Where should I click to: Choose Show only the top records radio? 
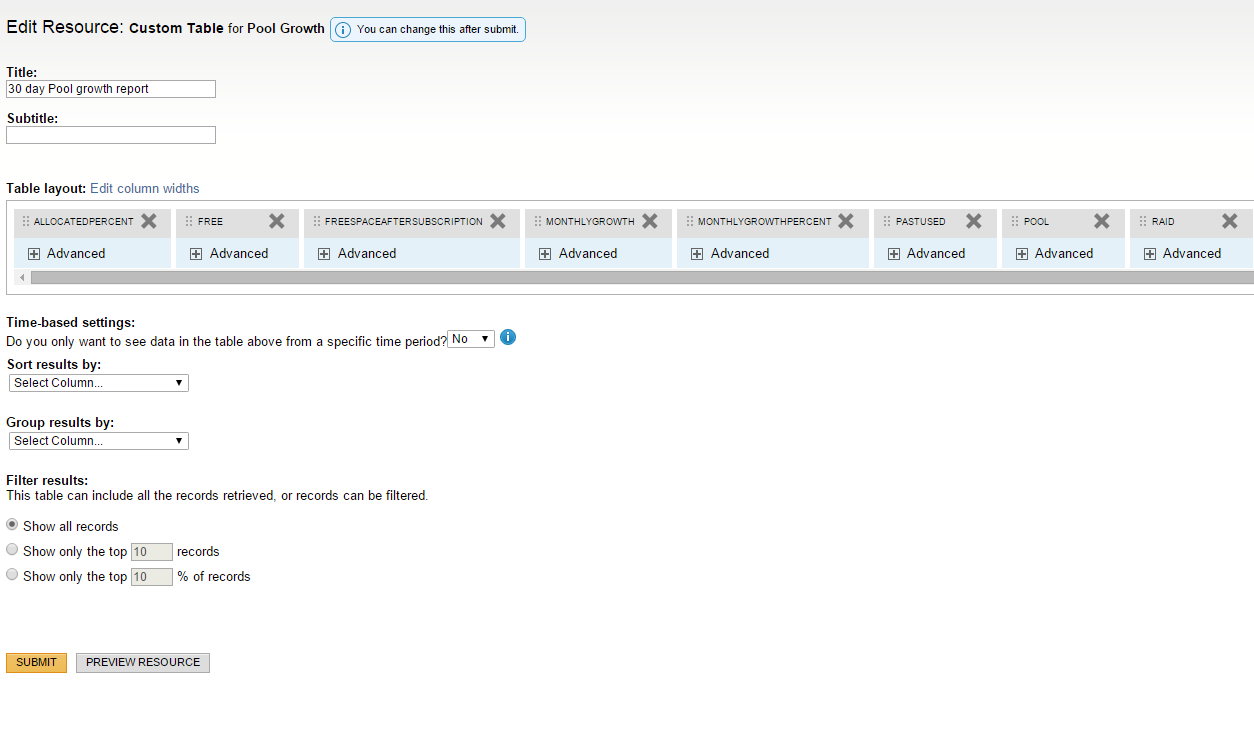pos(12,549)
